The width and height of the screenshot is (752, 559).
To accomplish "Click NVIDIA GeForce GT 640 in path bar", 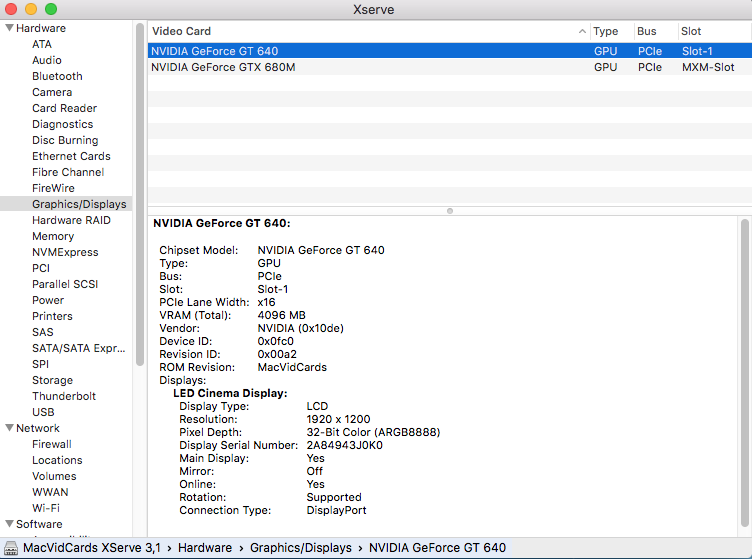I will tap(437, 547).
